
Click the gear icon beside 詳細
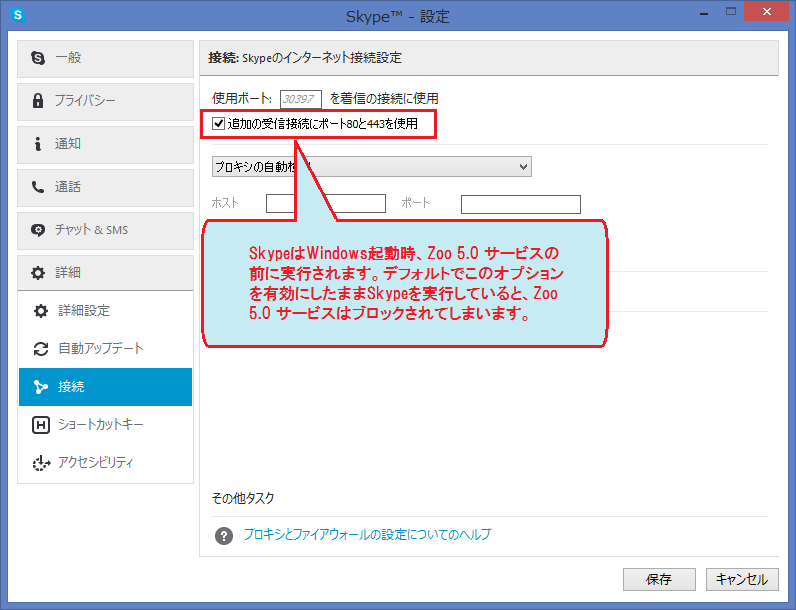[x=38, y=273]
